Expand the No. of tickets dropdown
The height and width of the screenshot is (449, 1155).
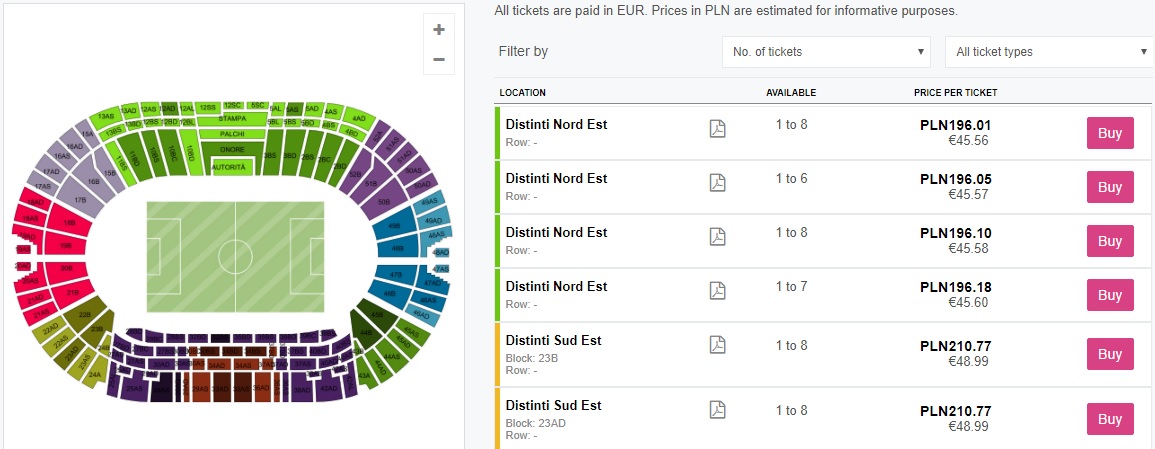[x=829, y=52]
